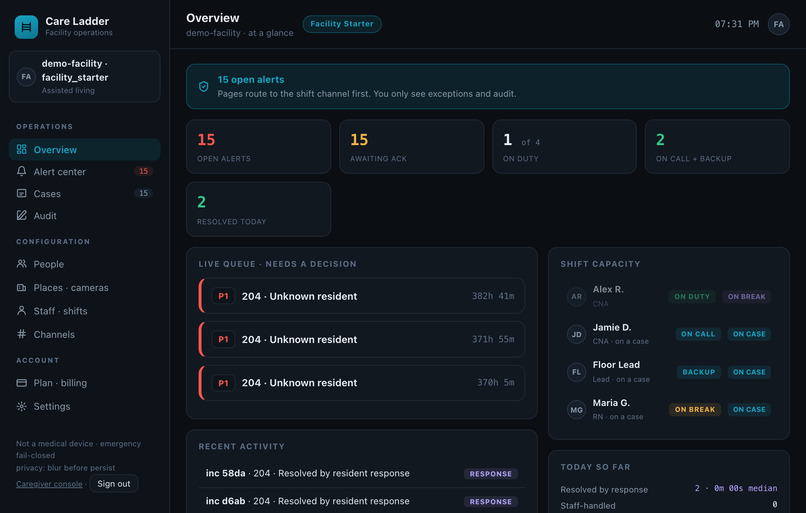Click the Awaiting Ack stat card
806x513 pixels.
[412, 146]
